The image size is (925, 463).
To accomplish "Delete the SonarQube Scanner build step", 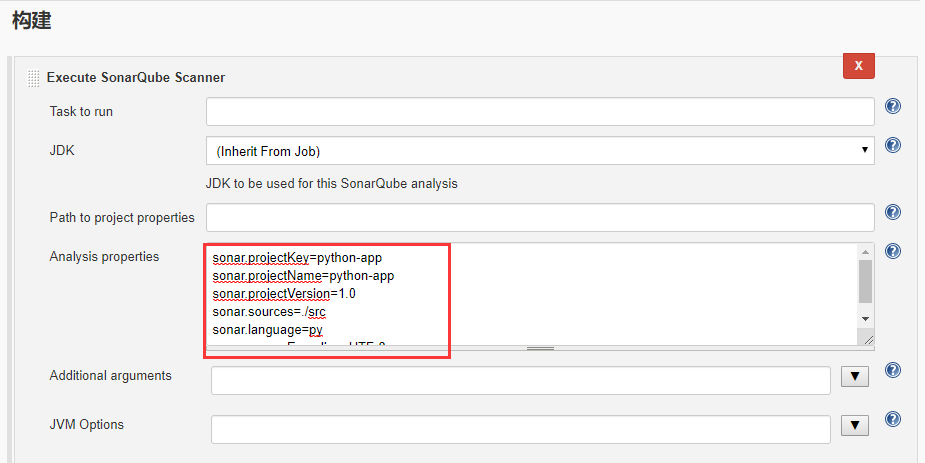I will (x=859, y=66).
